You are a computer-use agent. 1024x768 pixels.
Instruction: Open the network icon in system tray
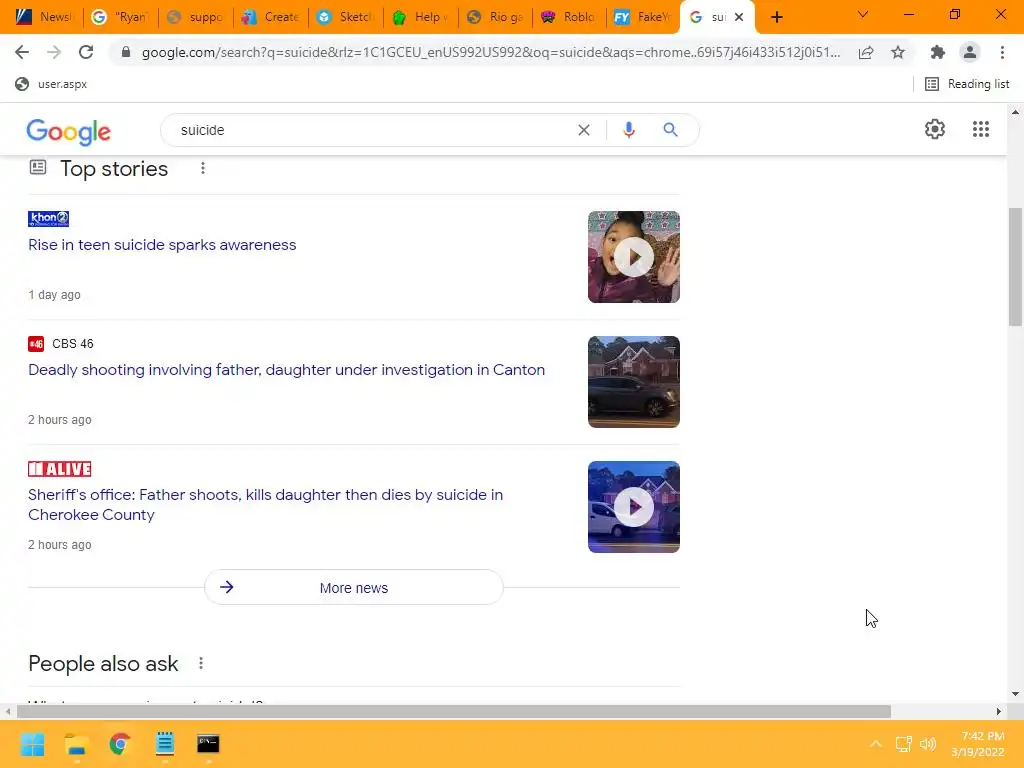tap(903, 744)
